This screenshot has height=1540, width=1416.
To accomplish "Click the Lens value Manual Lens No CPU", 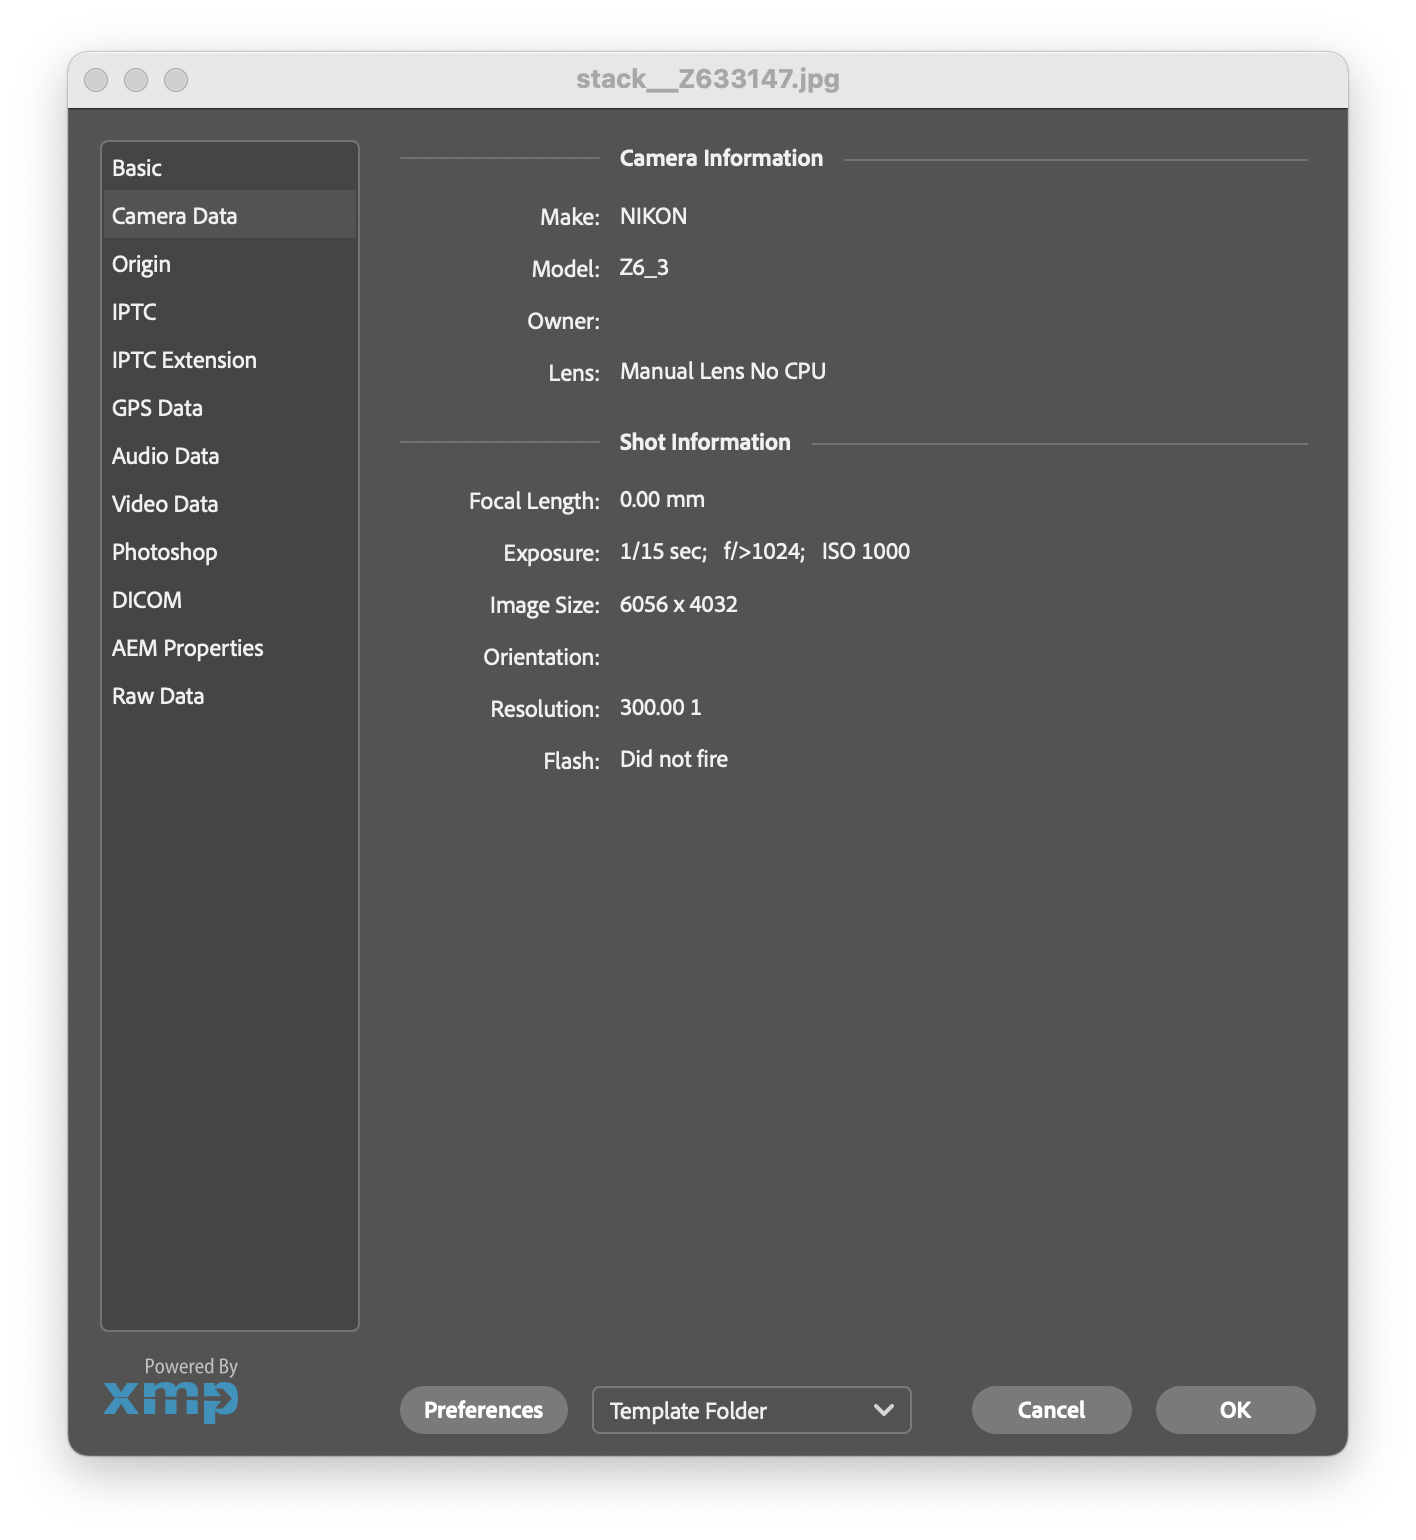I will 722,371.
